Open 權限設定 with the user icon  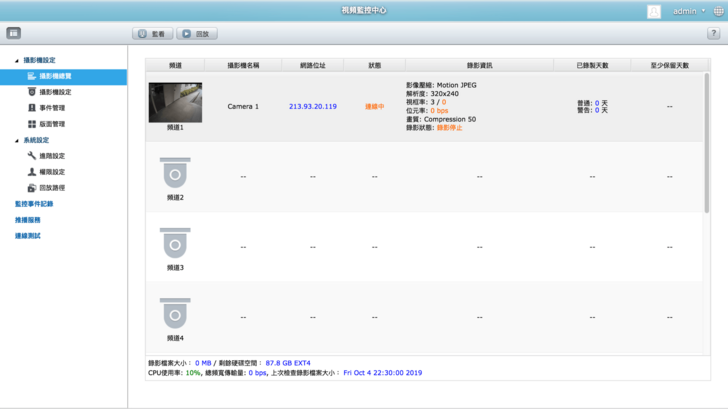(52, 172)
